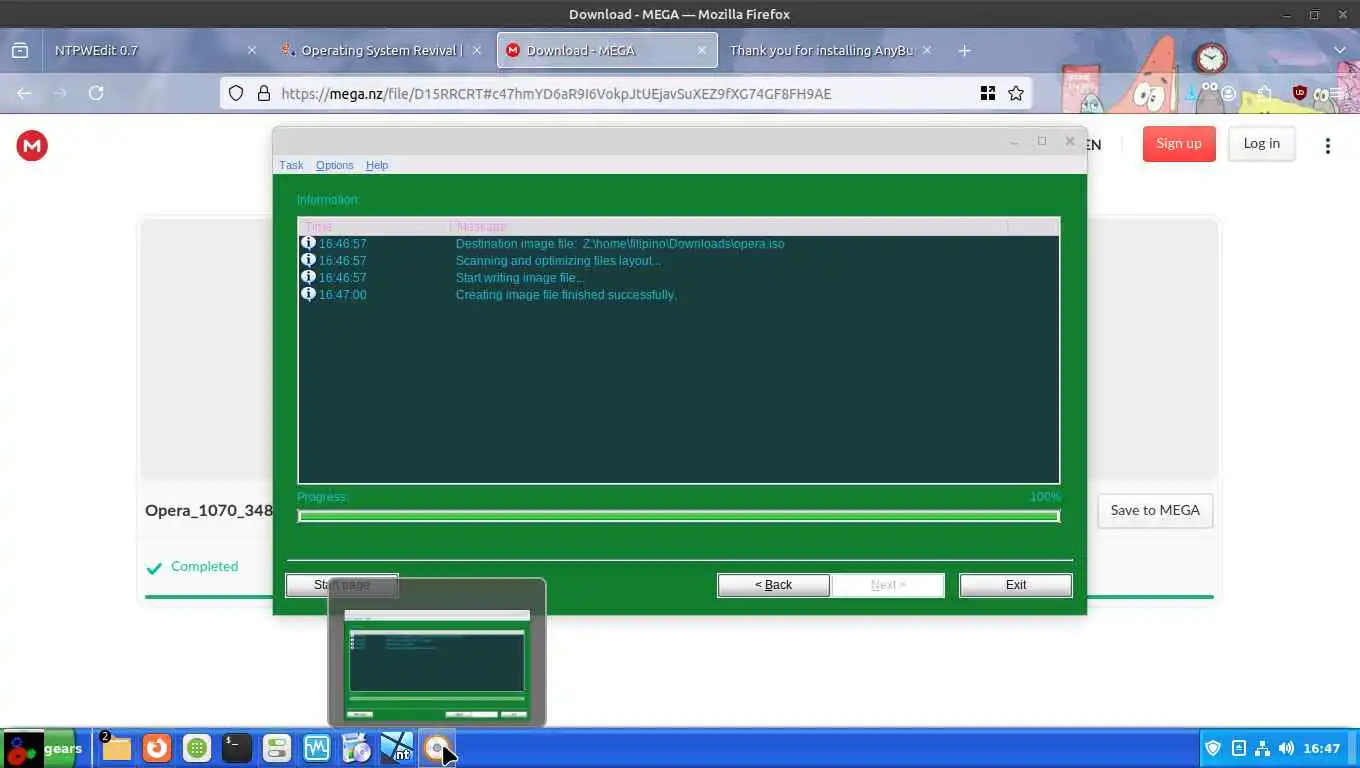The width and height of the screenshot is (1360, 768).
Task: Open the green app grid launcher icon
Action: tap(197, 748)
